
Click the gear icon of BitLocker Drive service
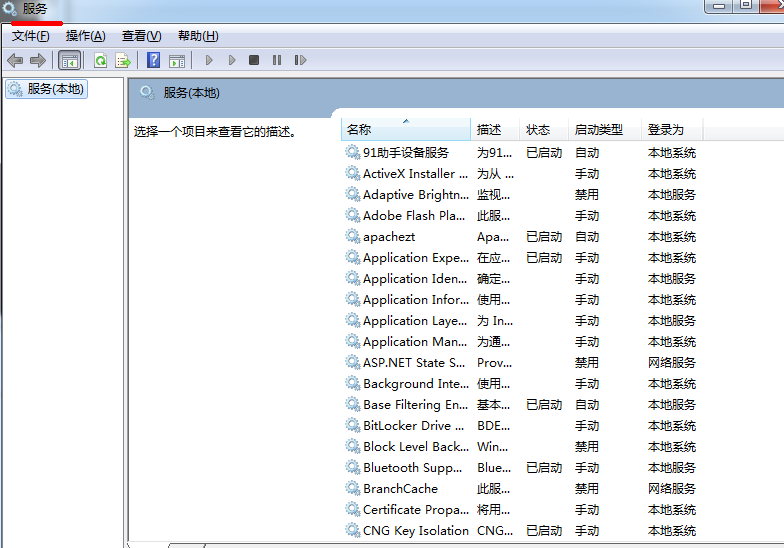(x=352, y=425)
